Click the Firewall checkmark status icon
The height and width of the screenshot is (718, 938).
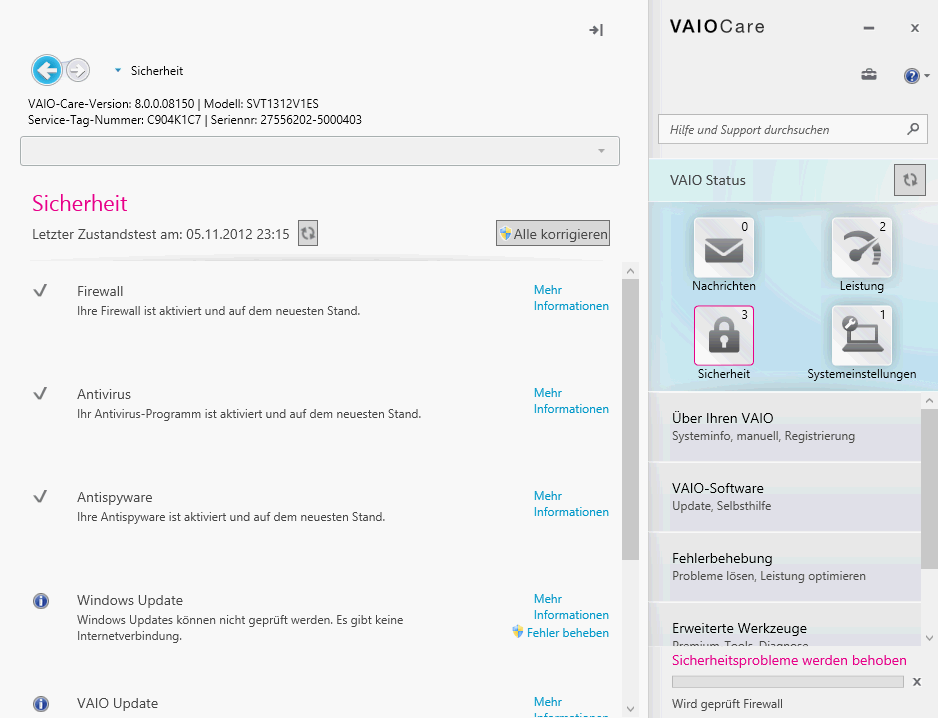tap(40, 291)
